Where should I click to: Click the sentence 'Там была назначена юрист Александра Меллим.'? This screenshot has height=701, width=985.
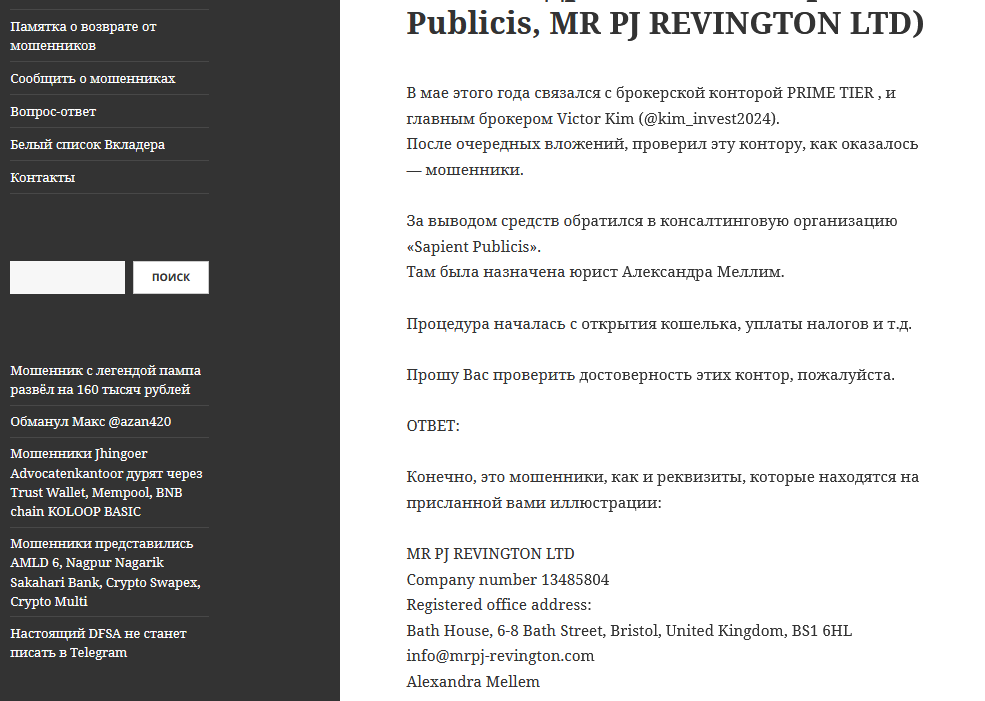(x=596, y=272)
